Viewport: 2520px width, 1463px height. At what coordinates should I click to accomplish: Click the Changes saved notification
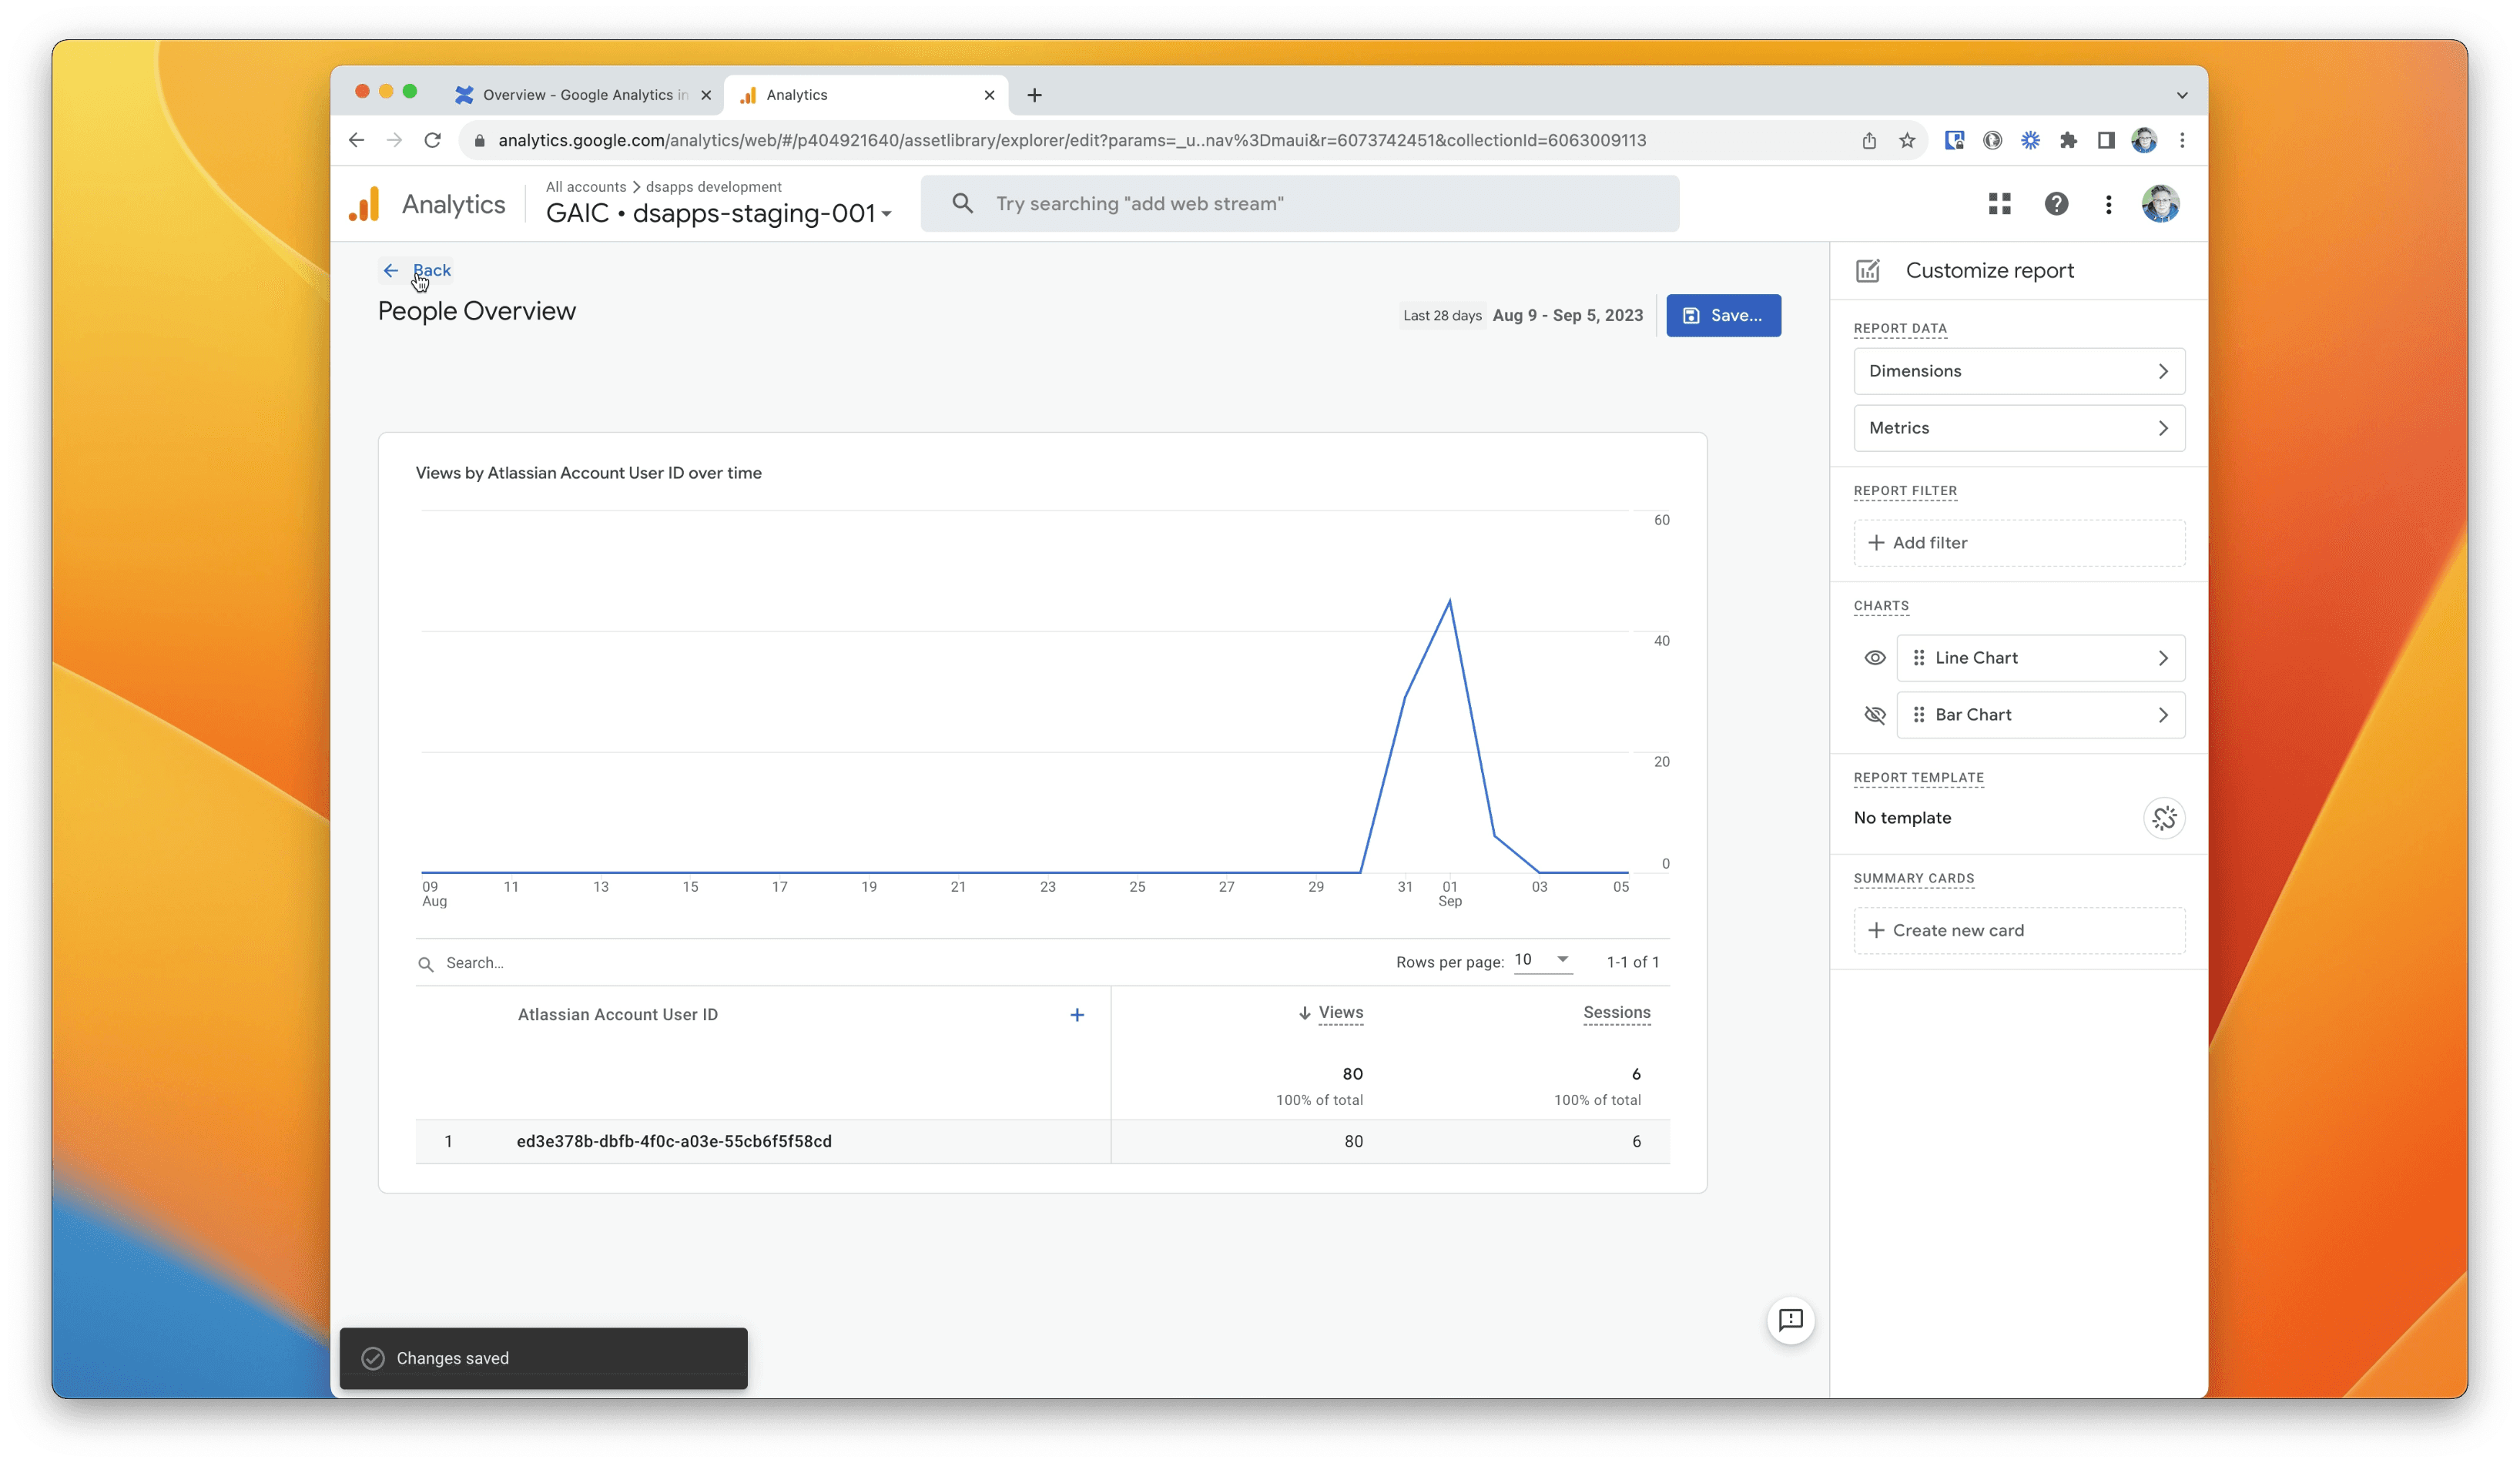[x=543, y=1359]
